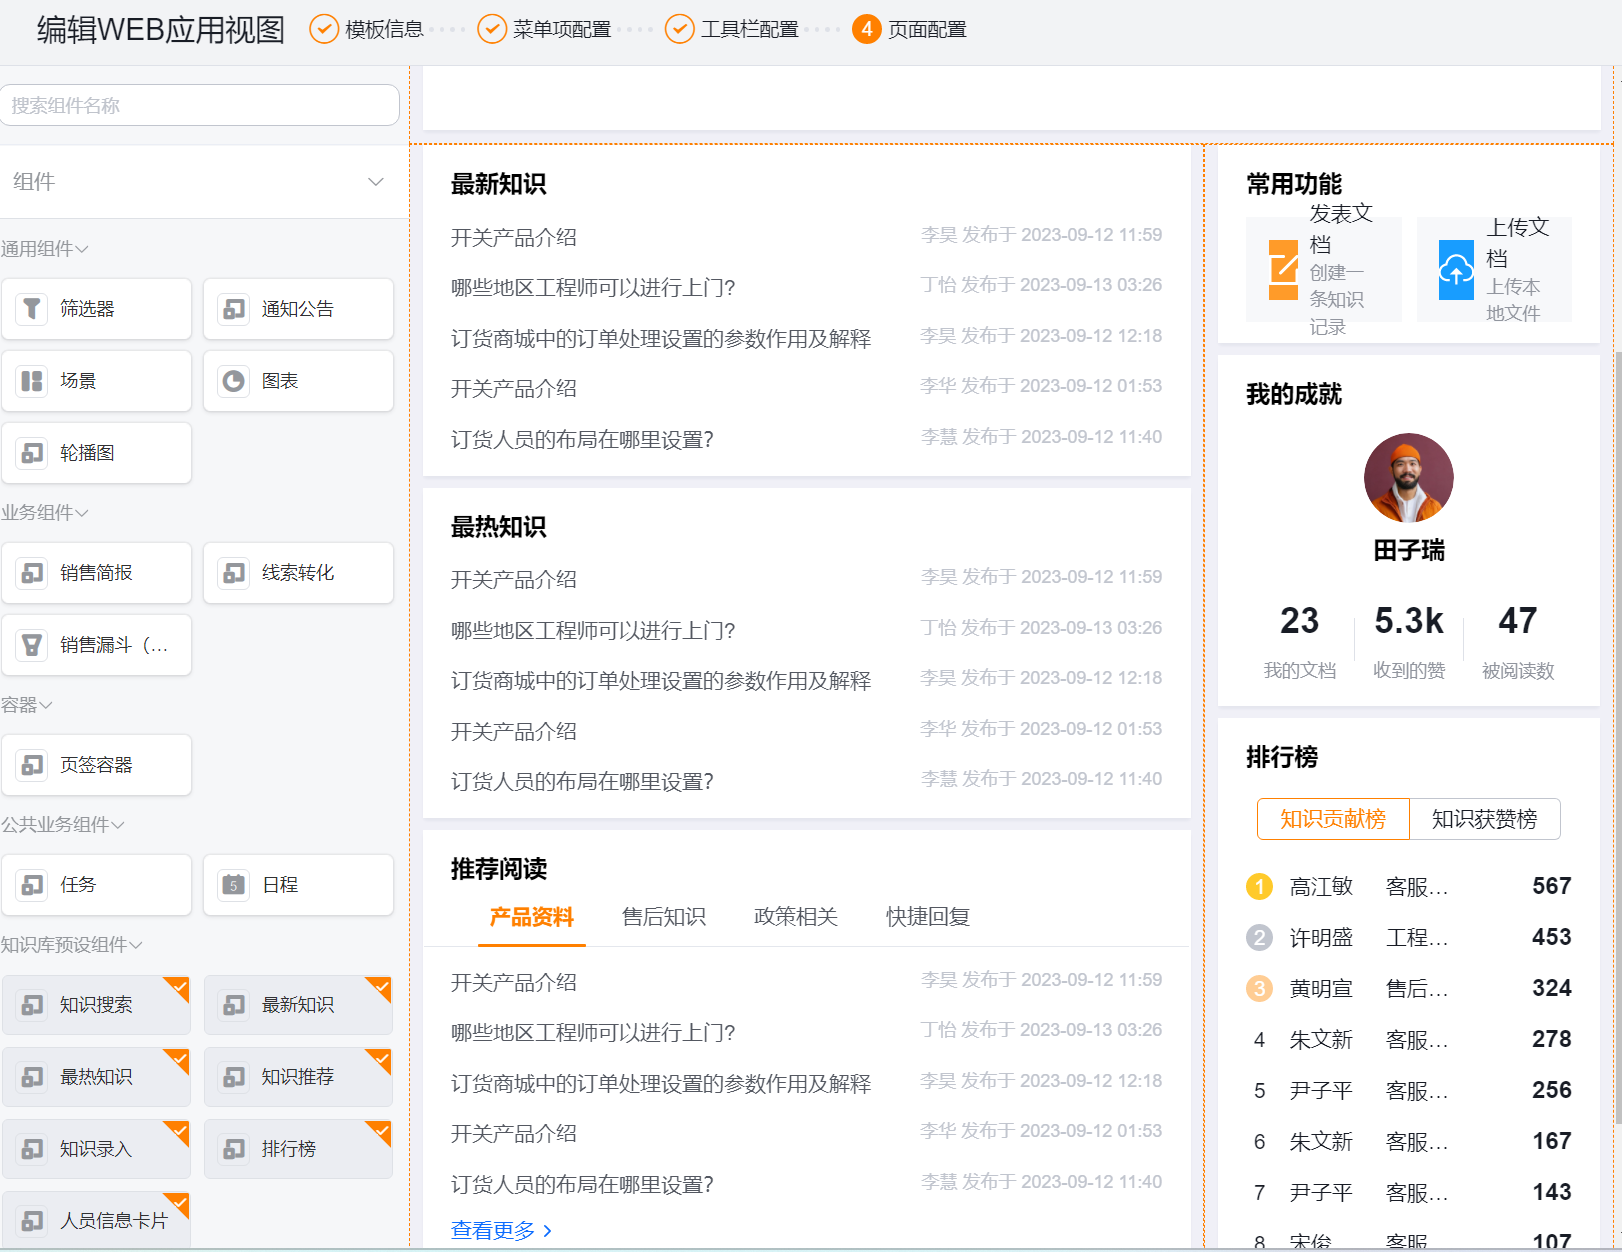Screen dimensions: 1622x1252
Task: Click the 销售简报 sales briefing component icon
Action: pos(31,572)
